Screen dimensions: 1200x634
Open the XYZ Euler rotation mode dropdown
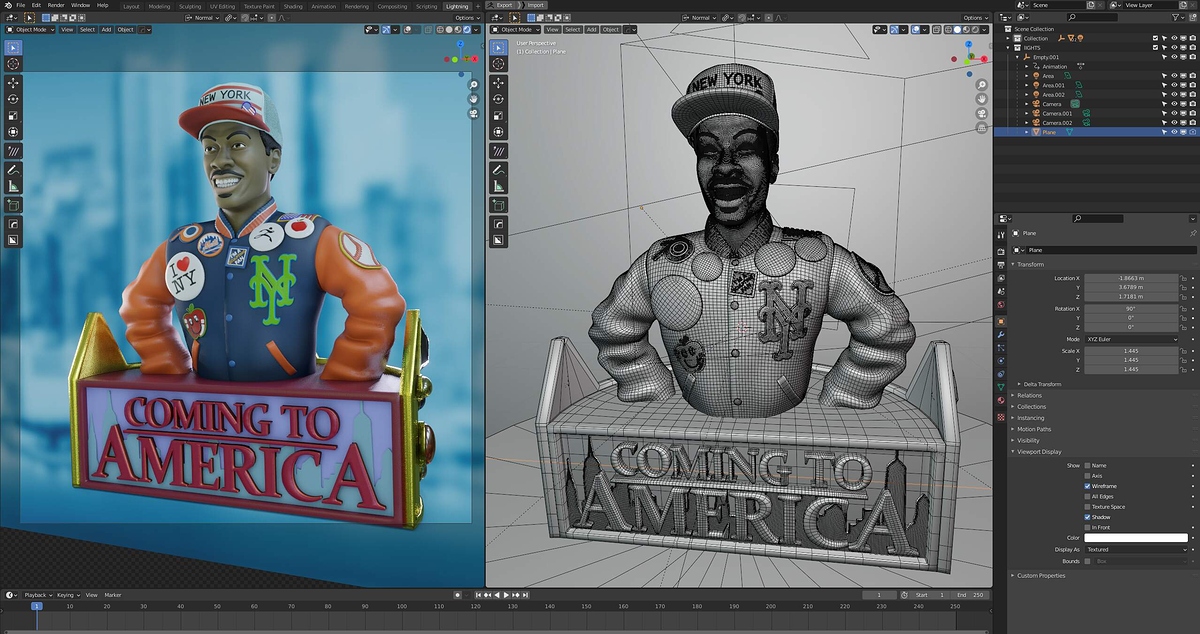coord(1133,339)
